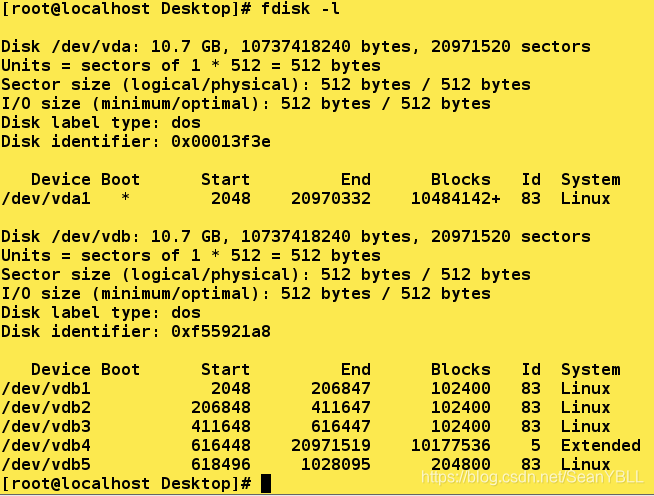Select the /dev/vdb4 device name
Viewport: 654px width, 496px height.
45,446
